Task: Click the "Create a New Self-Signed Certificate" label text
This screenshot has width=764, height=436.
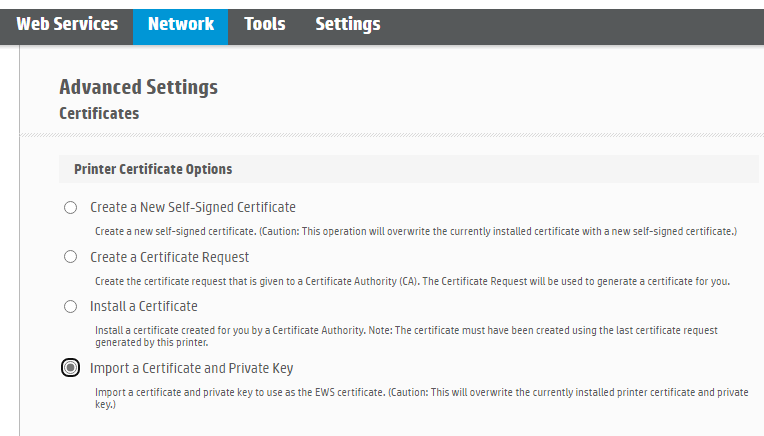Action: (x=193, y=208)
